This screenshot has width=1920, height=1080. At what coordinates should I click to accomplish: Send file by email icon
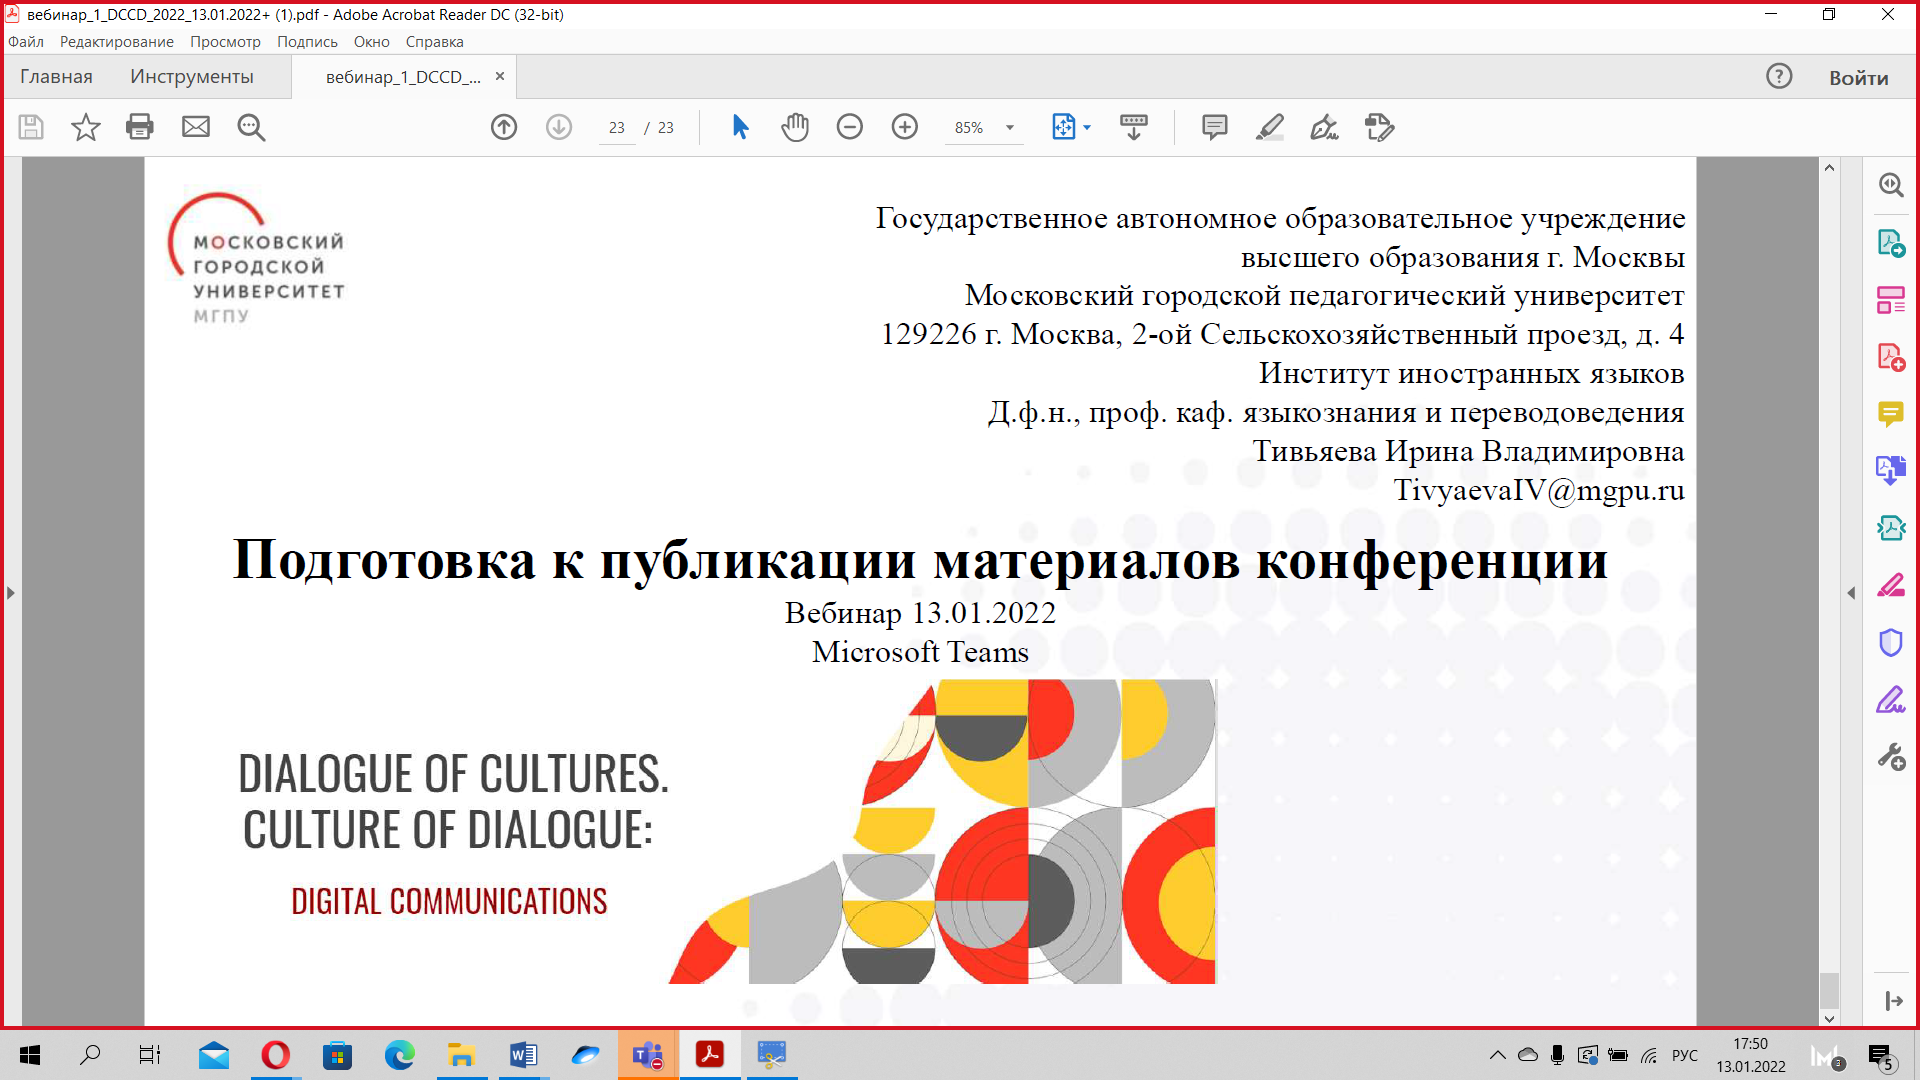(196, 127)
